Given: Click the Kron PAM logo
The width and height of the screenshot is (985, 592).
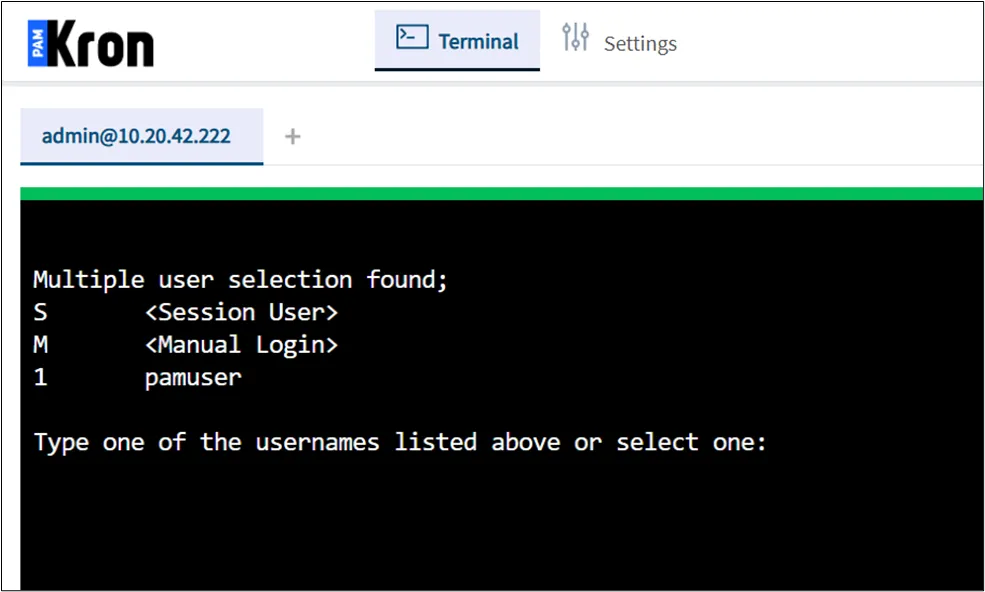Looking at the screenshot, I should point(91,43).
